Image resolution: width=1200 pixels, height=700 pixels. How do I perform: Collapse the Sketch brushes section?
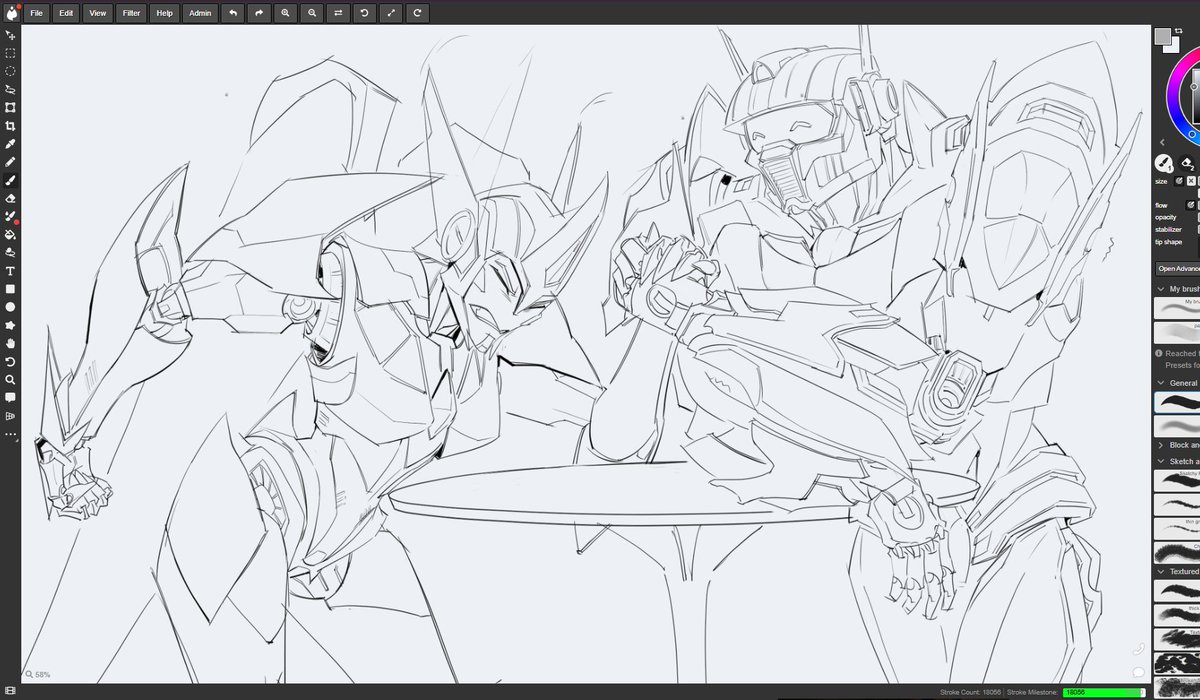click(x=1160, y=462)
